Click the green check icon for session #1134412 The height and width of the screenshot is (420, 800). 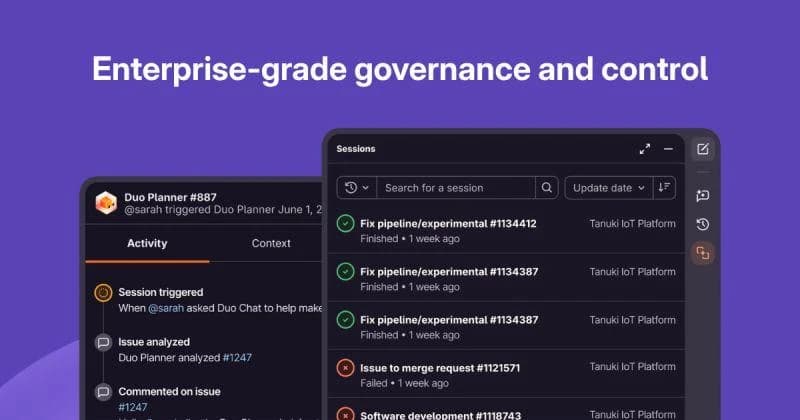(x=345, y=224)
